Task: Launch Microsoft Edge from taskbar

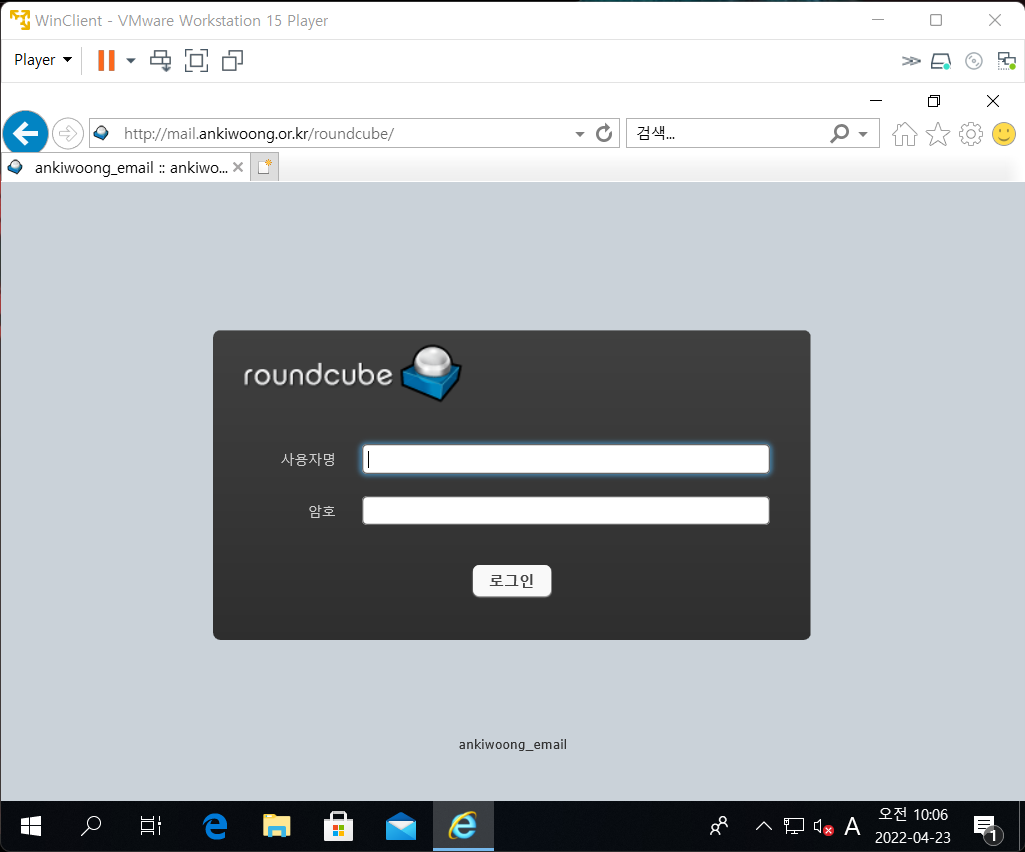Action: tap(215, 826)
